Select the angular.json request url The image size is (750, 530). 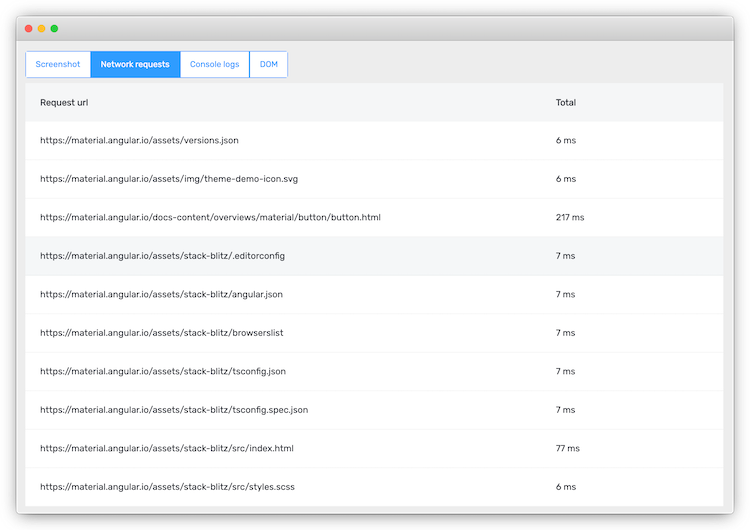161,294
